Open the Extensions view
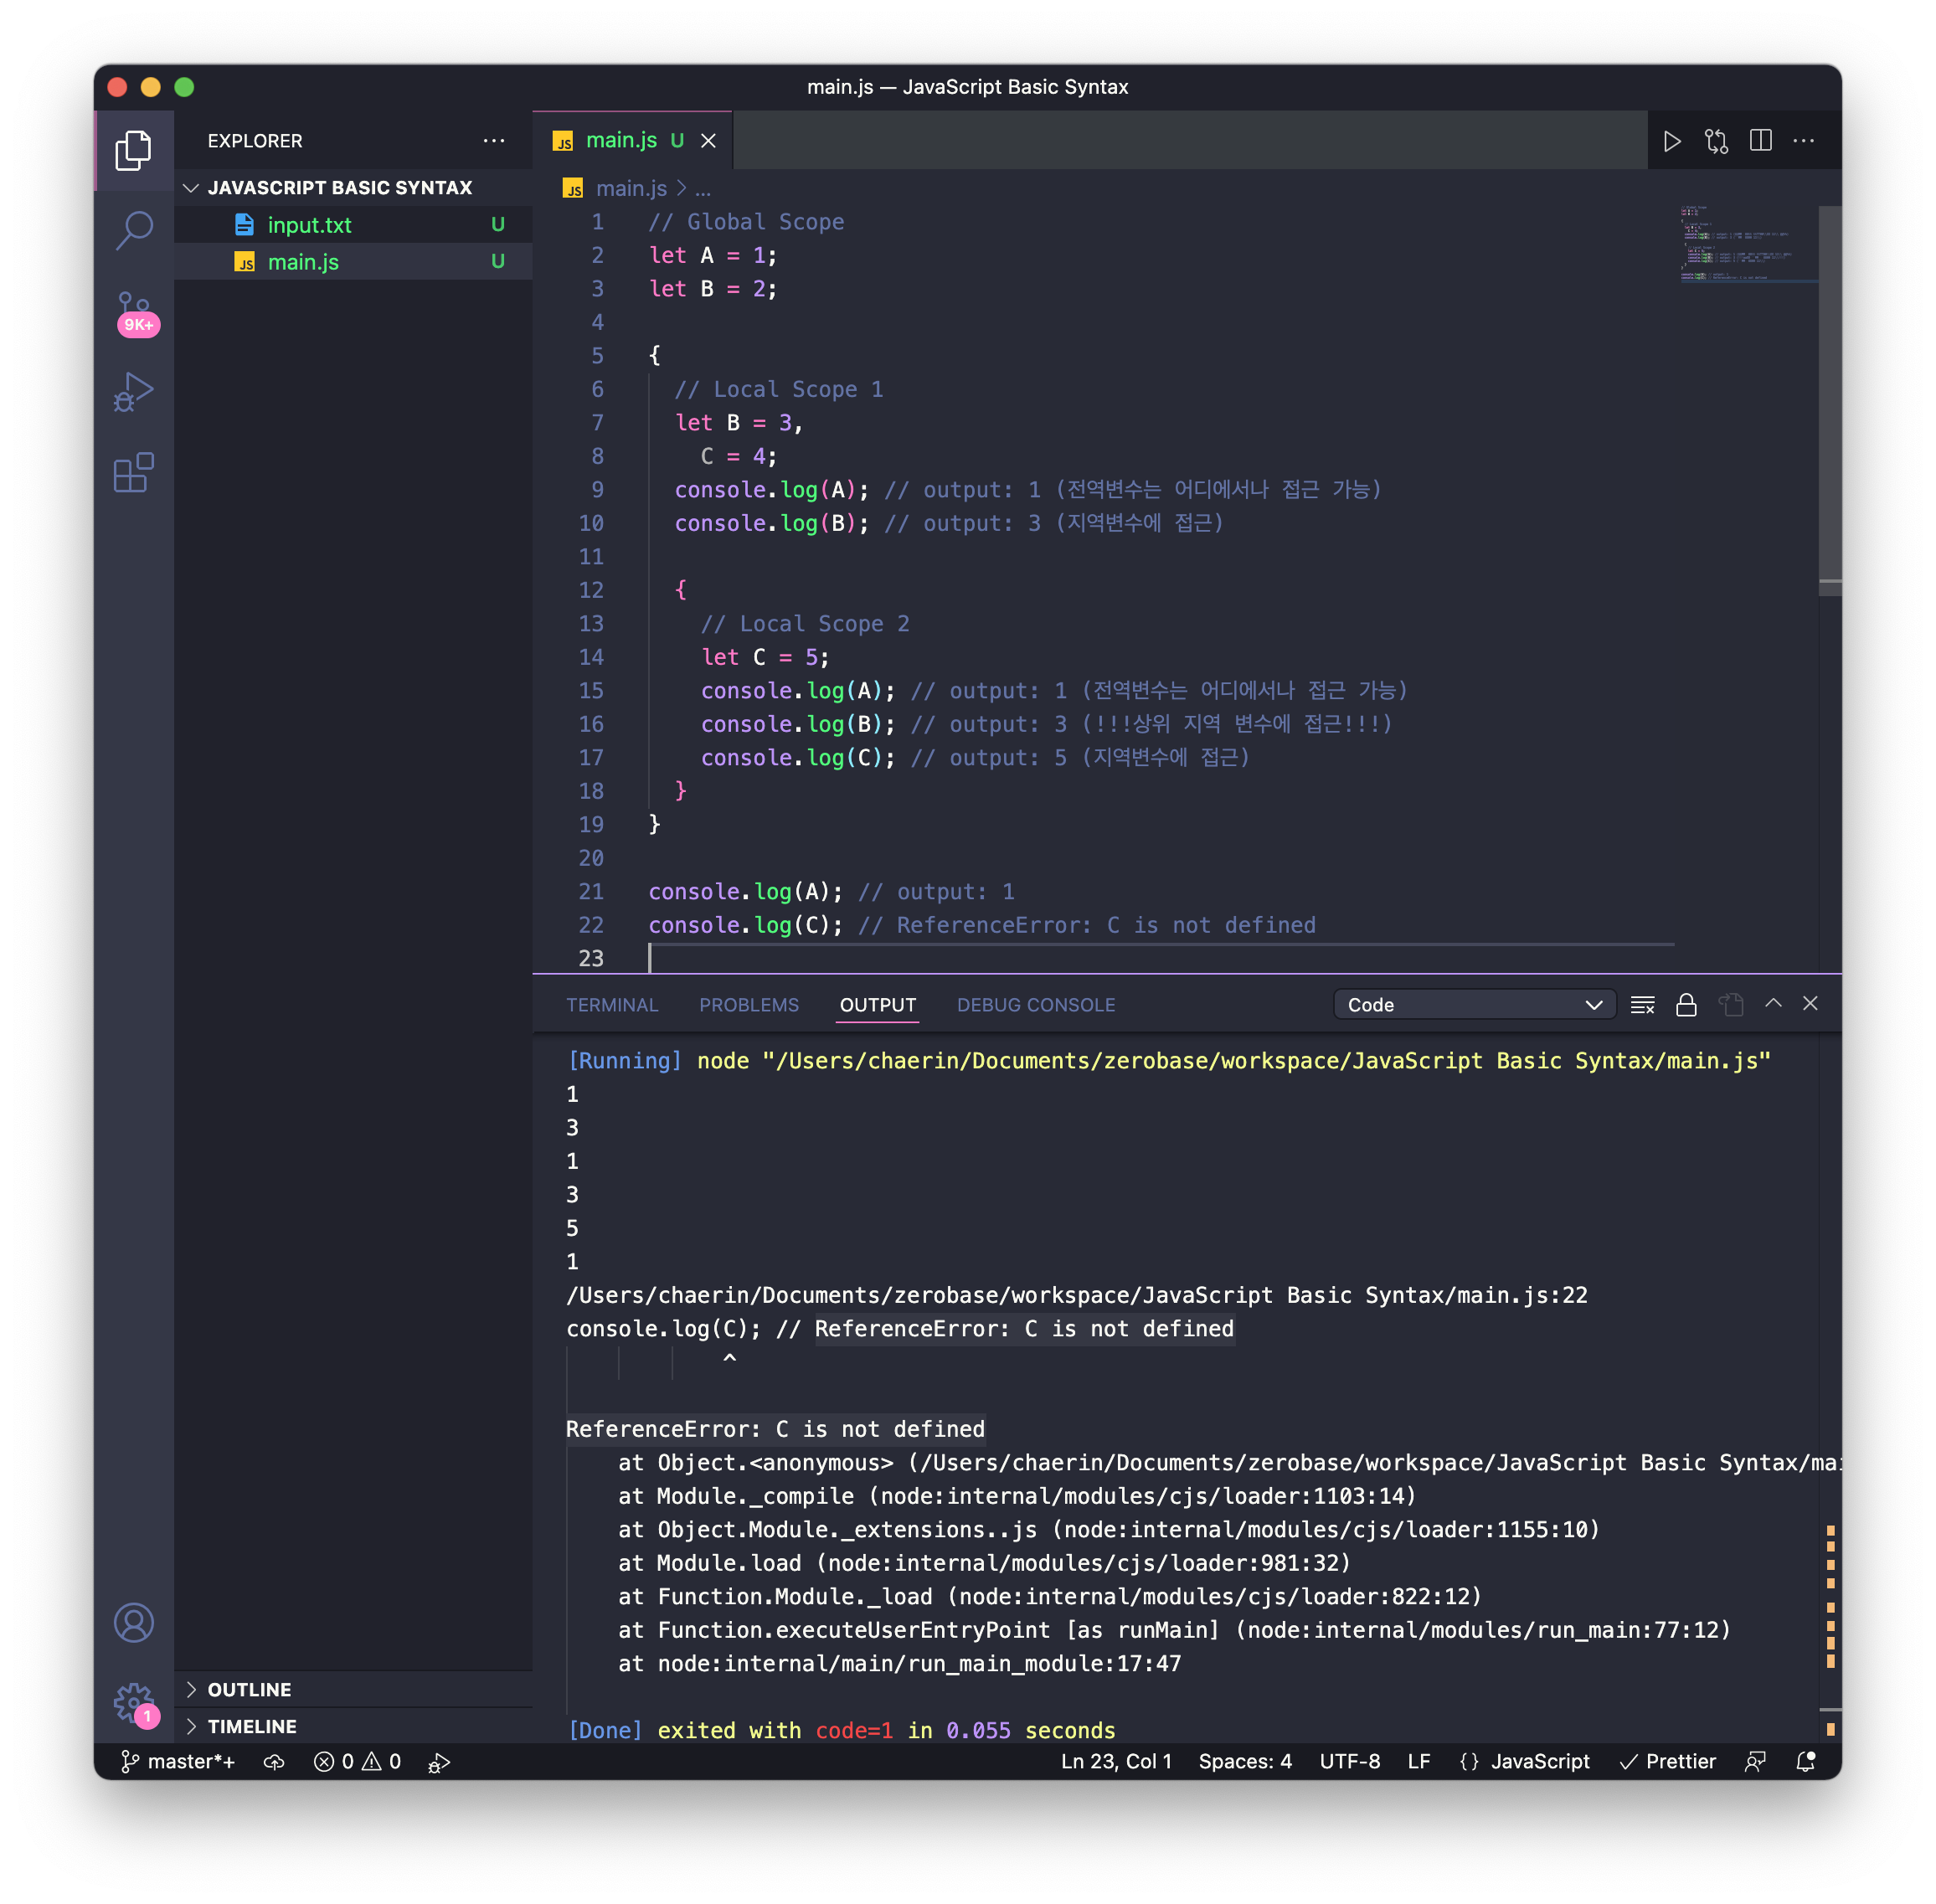The width and height of the screenshot is (1936, 1904). (134, 473)
